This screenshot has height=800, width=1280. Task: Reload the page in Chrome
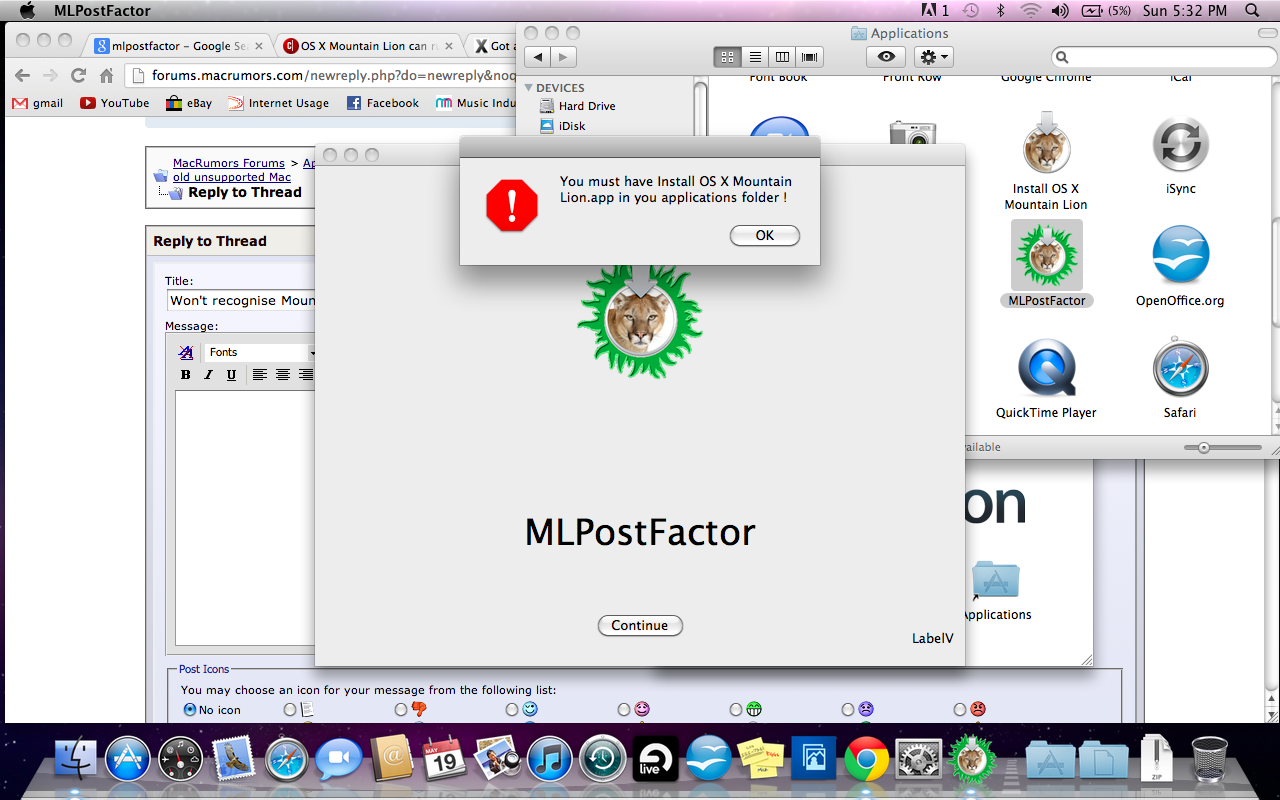tap(78, 75)
